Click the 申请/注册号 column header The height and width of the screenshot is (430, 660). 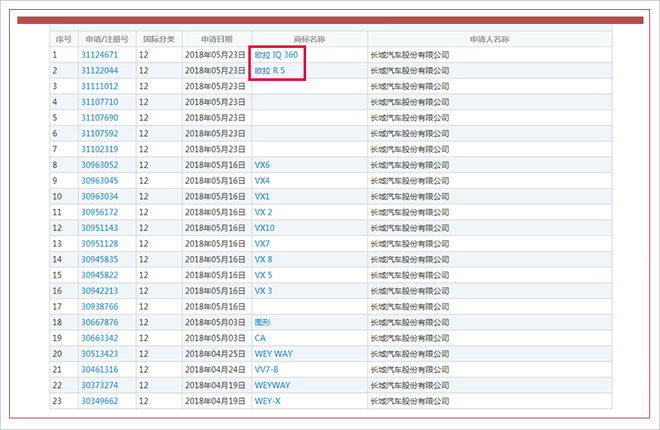coord(107,39)
